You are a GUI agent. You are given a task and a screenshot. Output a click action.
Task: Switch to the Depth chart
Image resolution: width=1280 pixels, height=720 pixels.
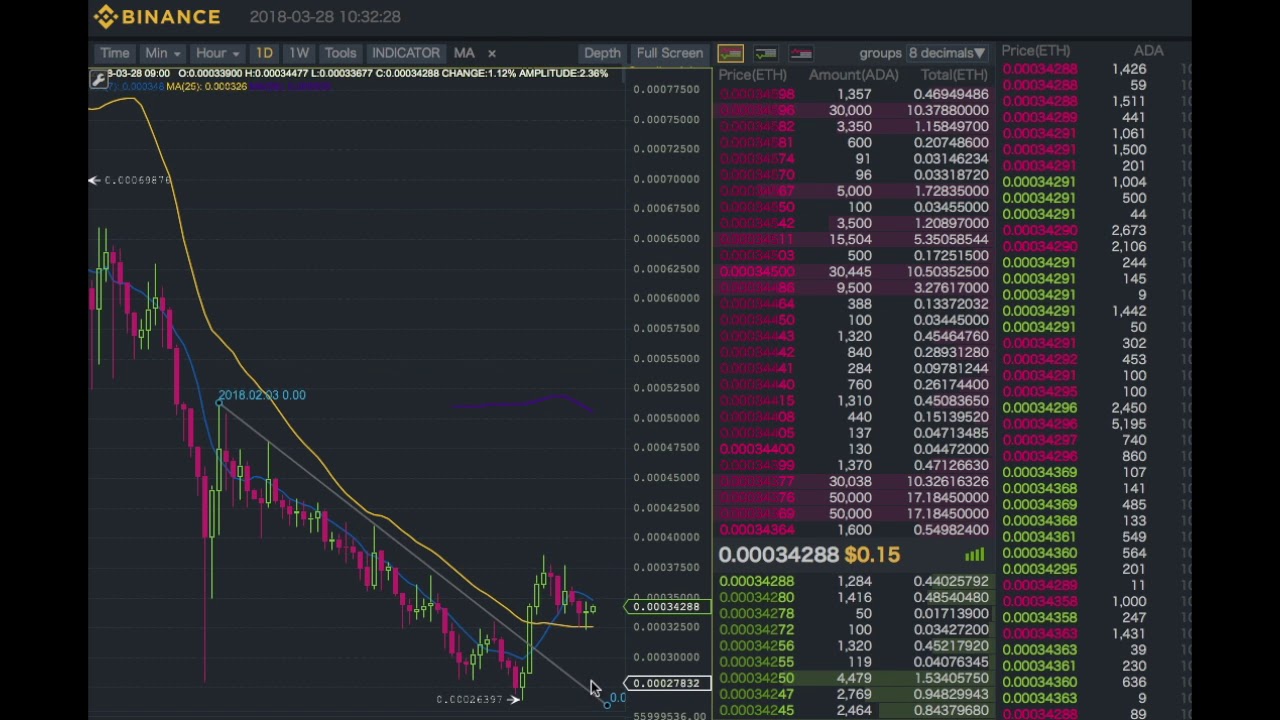click(x=602, y=53)
